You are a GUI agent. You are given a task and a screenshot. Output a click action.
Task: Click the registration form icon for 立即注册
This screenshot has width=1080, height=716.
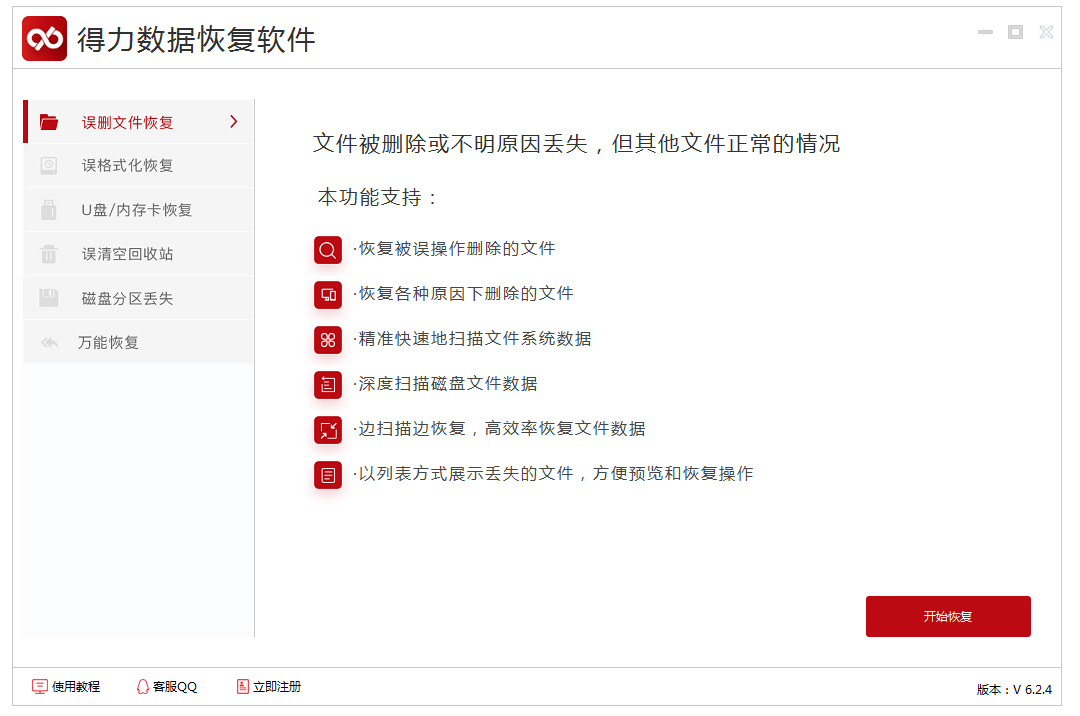242,686
